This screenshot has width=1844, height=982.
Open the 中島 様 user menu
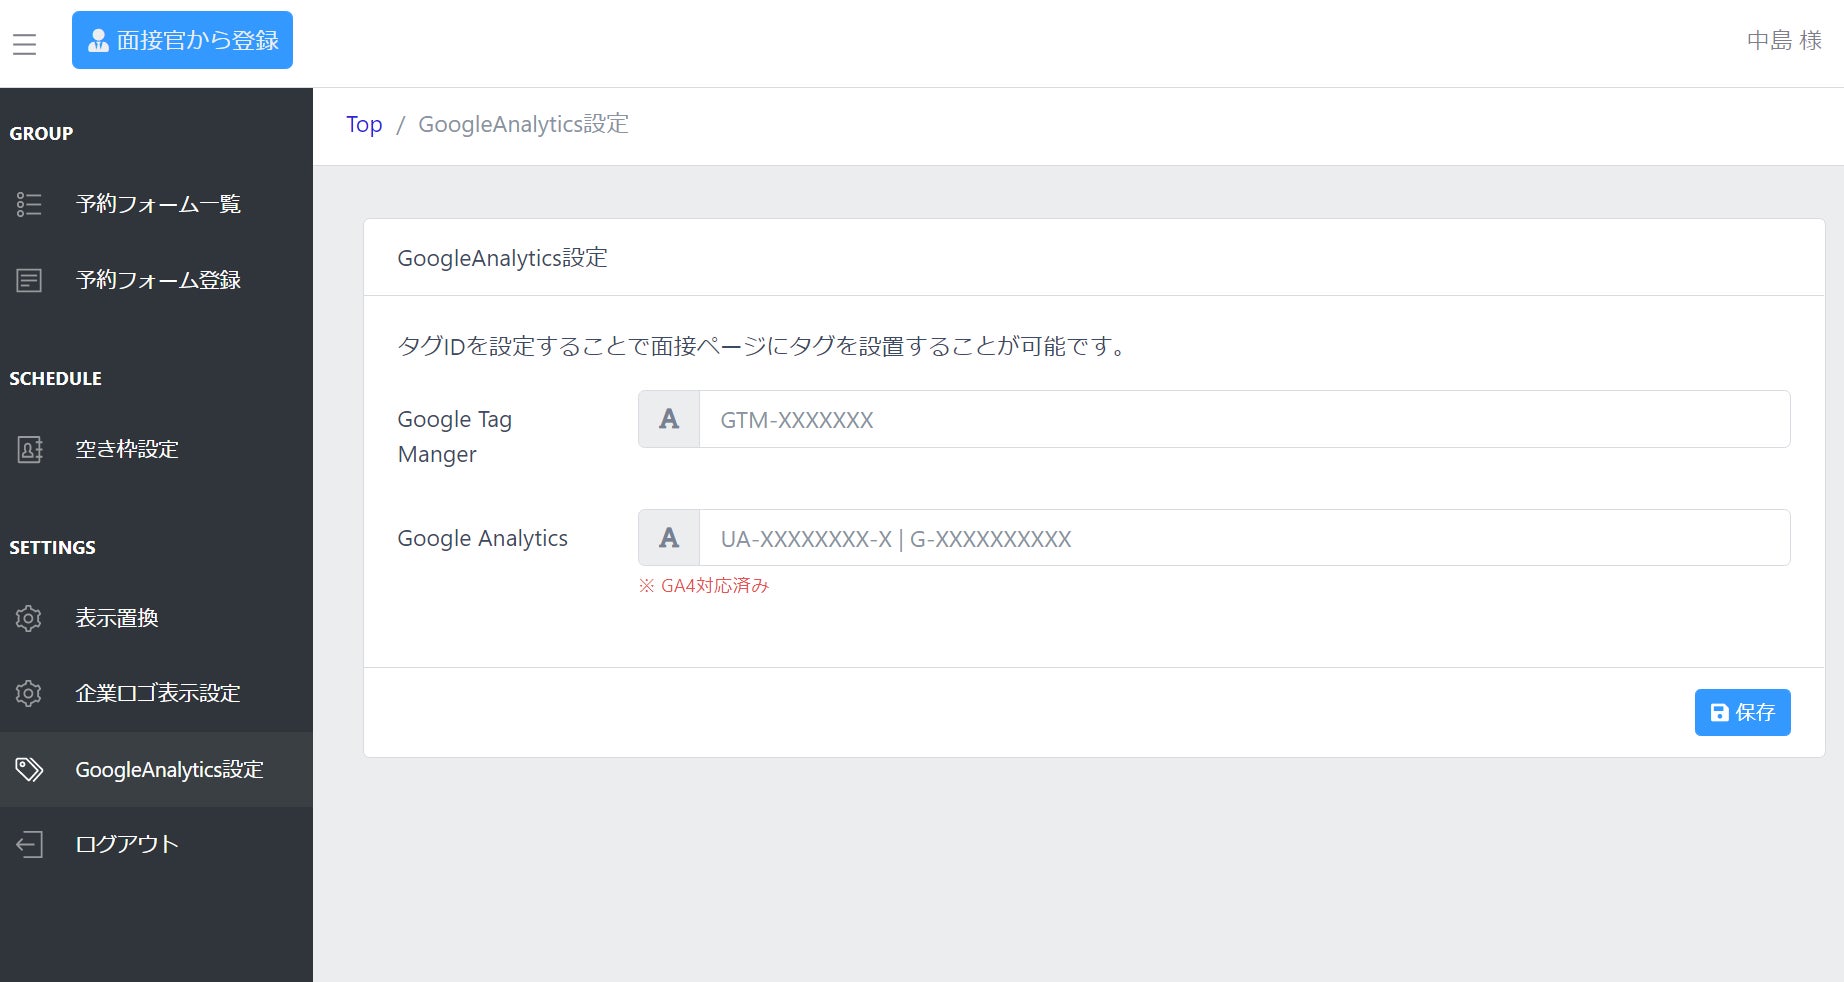pyautogui.click(x=1784, y=41)
